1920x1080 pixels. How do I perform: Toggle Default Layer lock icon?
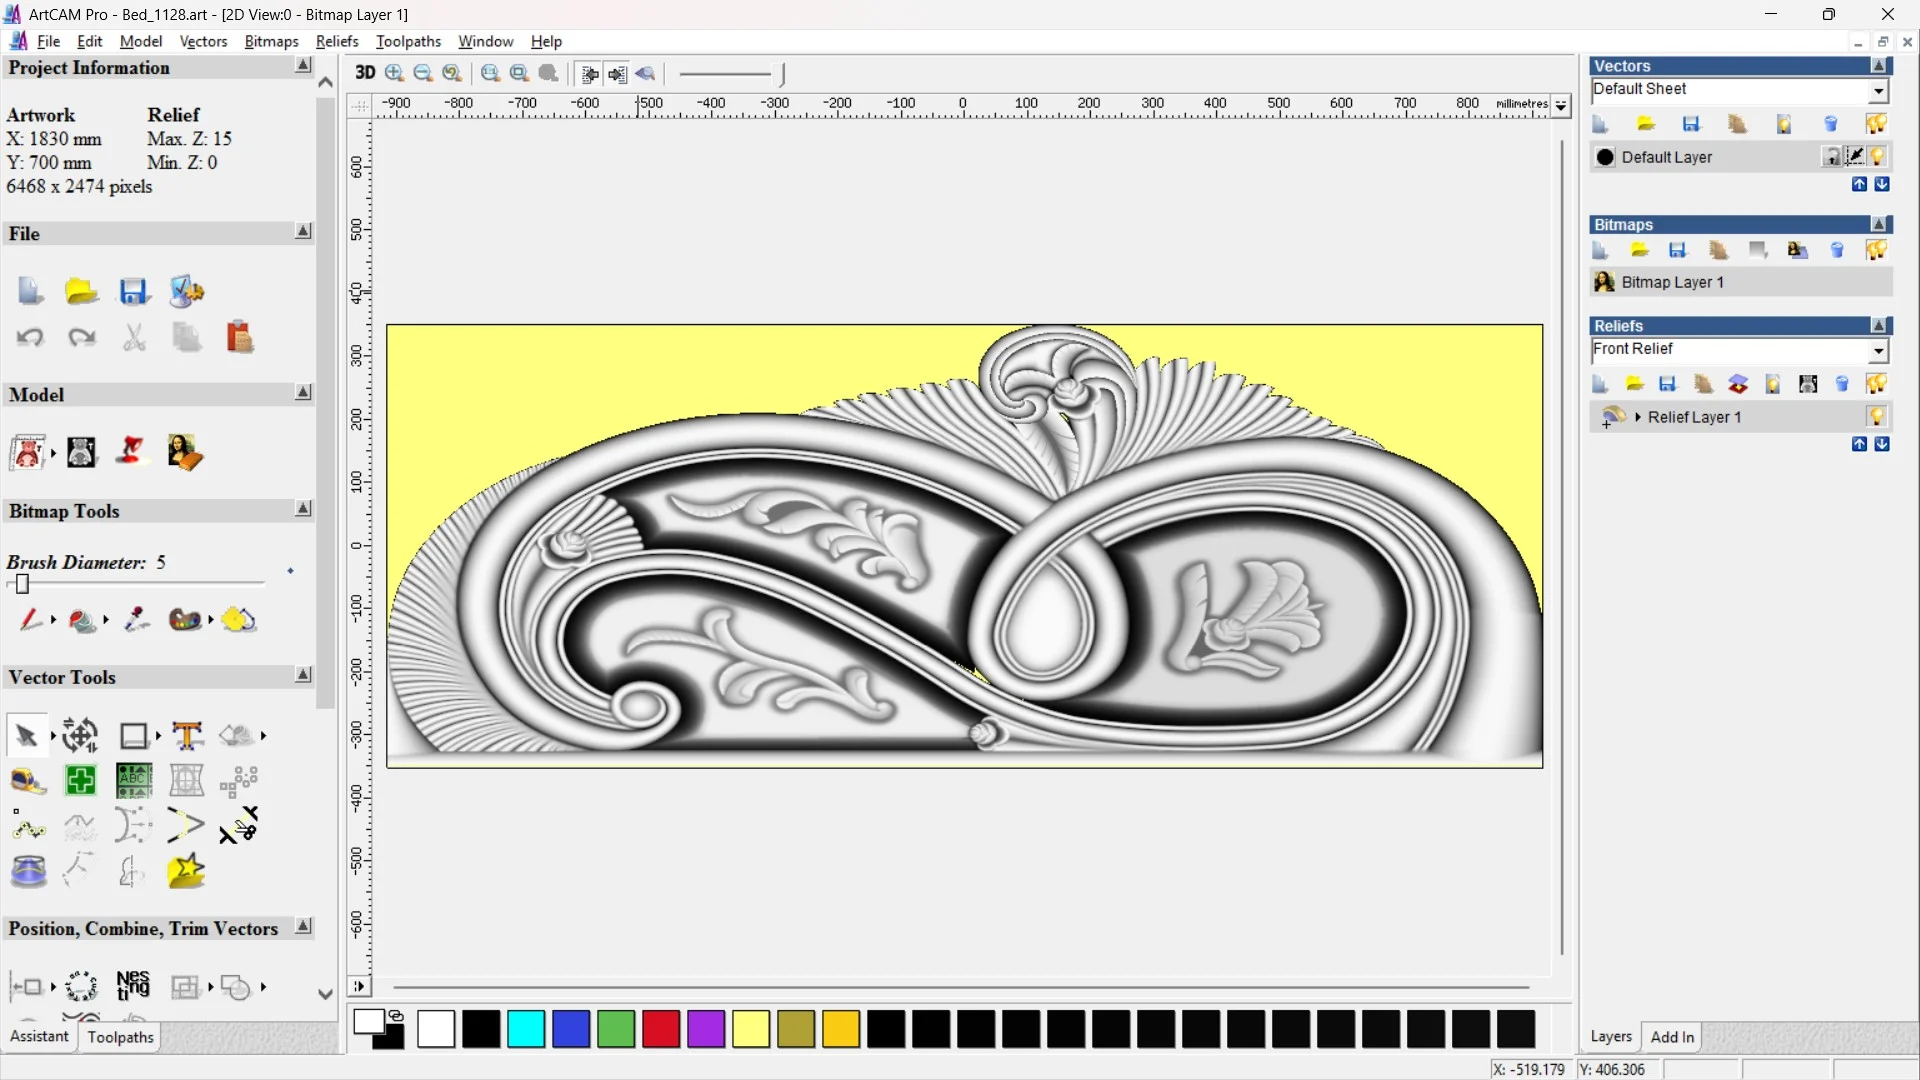[1831, 157]
